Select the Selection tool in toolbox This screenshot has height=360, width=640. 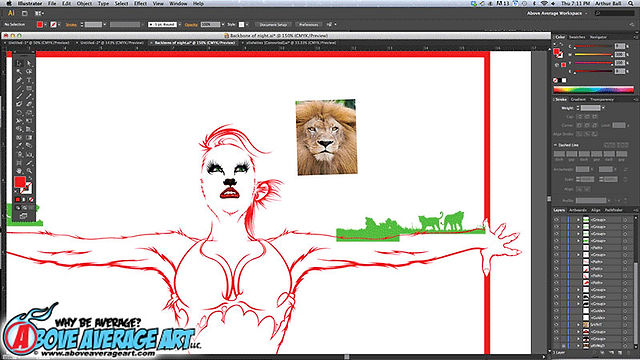pyautogui.click(x=19, y=63)
